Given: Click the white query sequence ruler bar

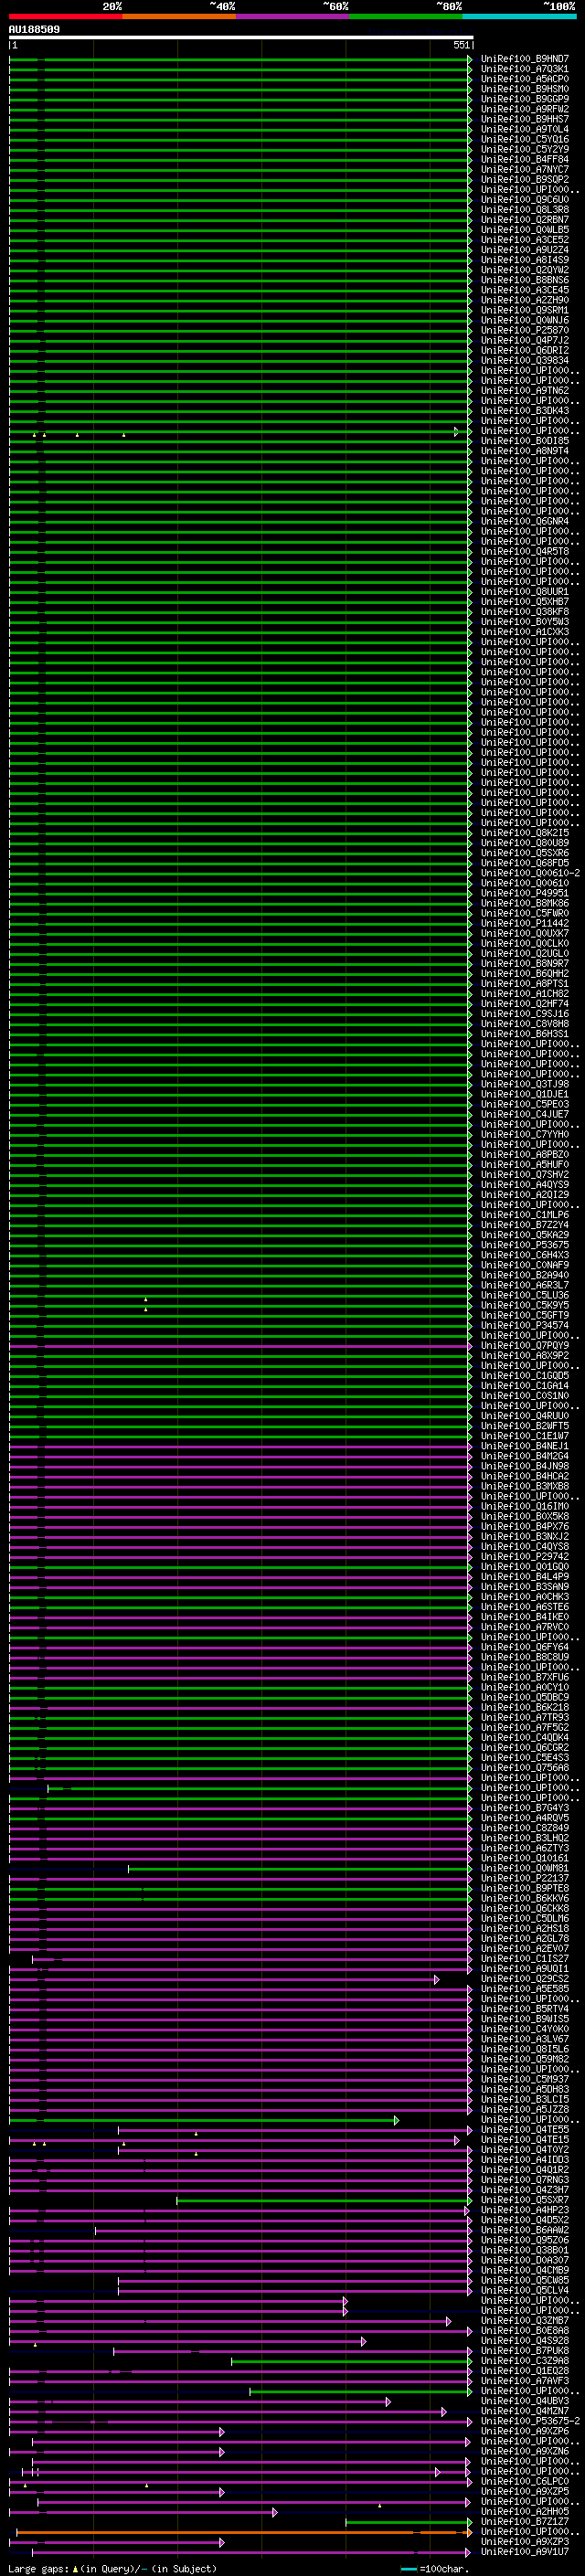Looking at the screenshot, I should 241,37.
